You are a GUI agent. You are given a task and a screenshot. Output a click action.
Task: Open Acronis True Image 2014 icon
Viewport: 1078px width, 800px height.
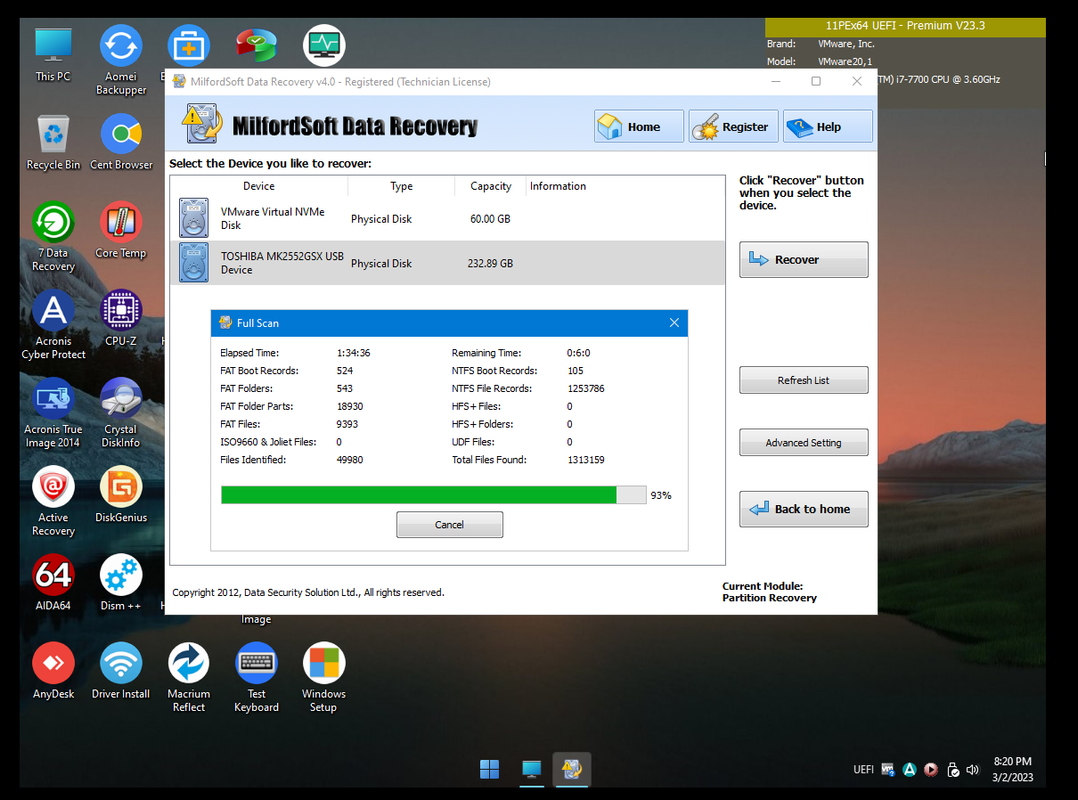pos(53,413)
